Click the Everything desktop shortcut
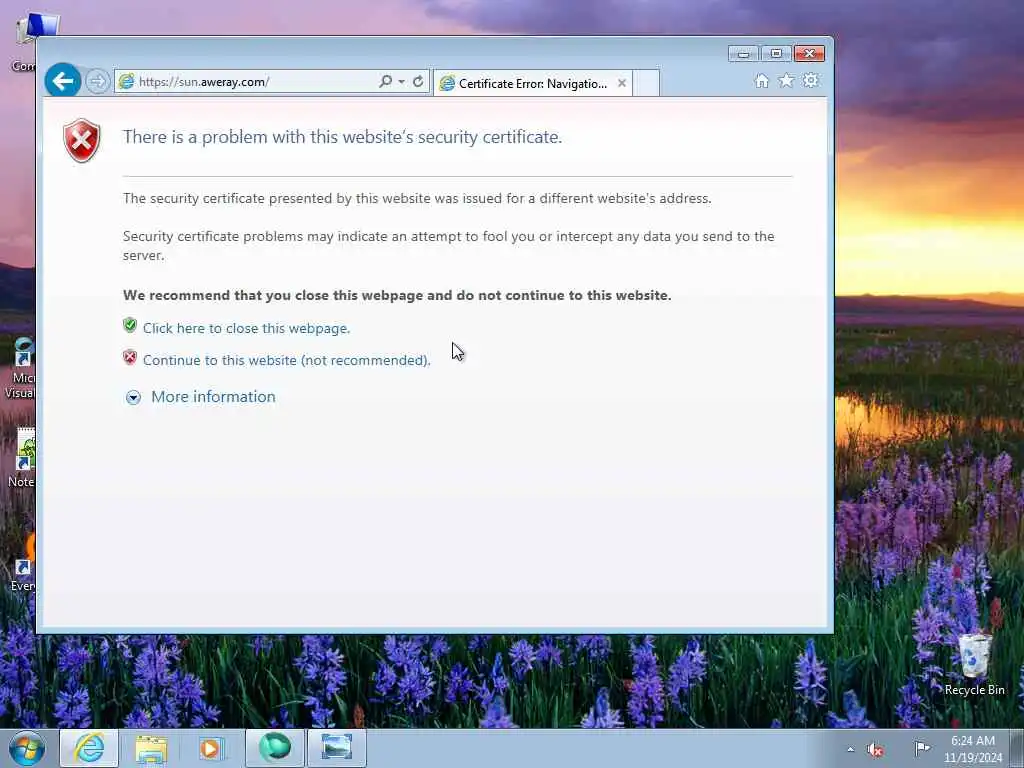1024x768 pixels. [23, 563]
